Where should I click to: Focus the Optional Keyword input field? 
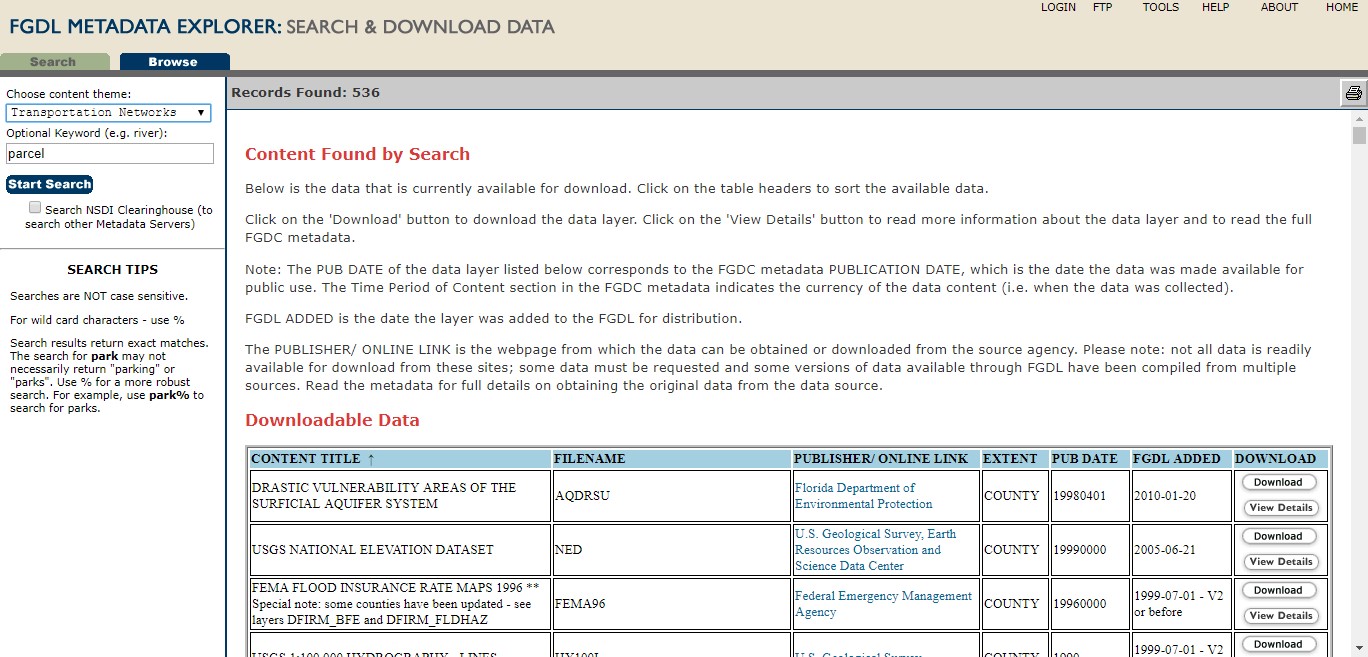click(x=110, y=153)
